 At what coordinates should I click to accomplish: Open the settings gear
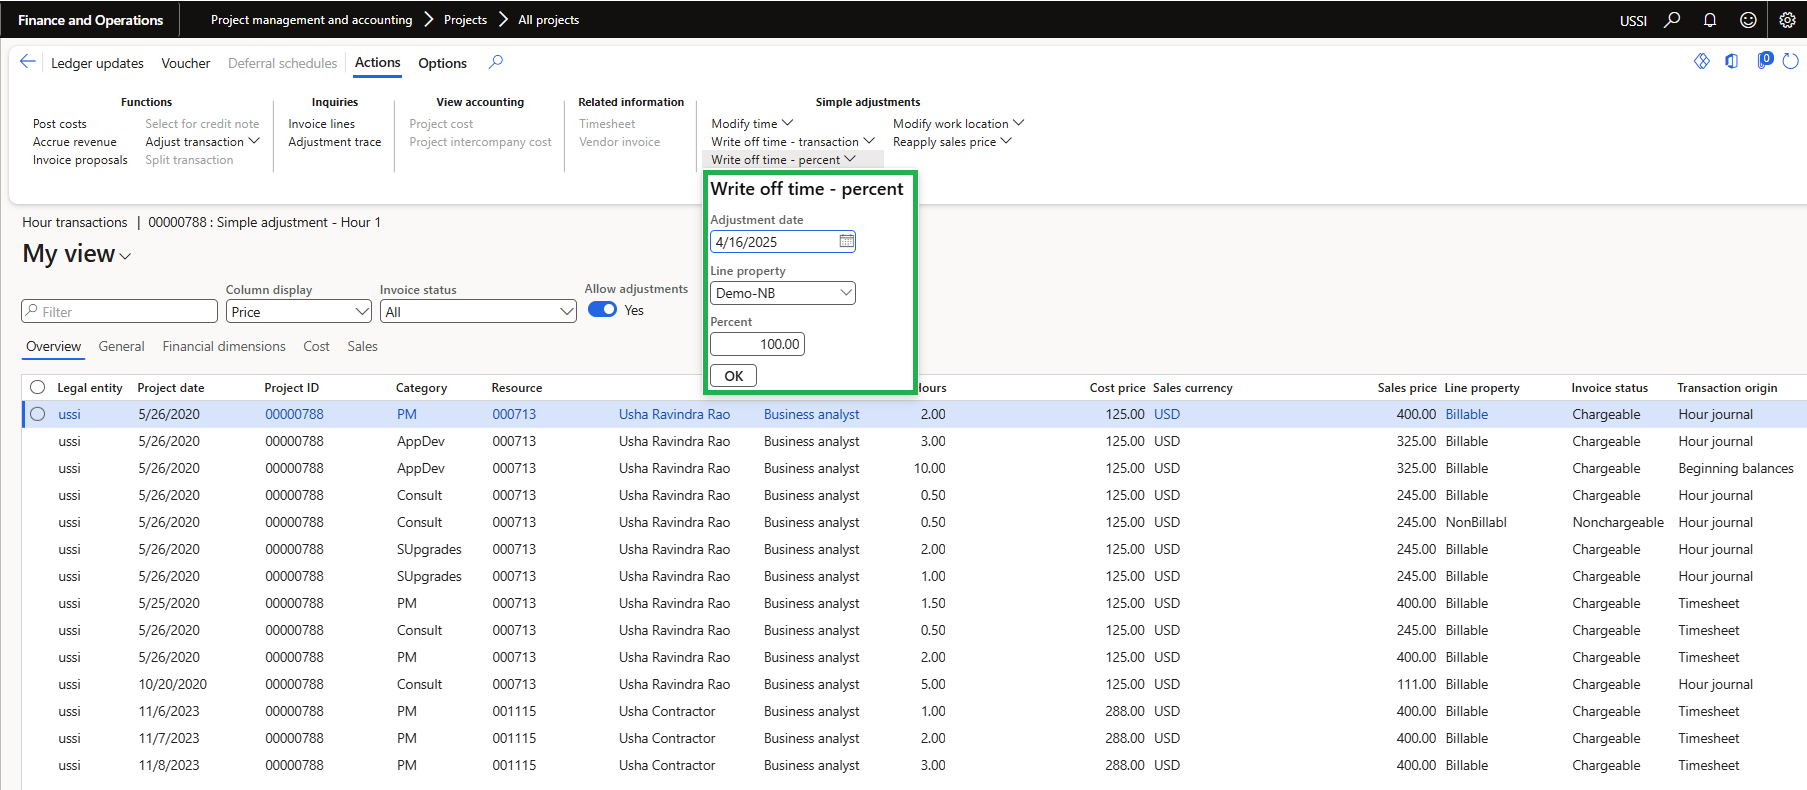(1787, 20)
